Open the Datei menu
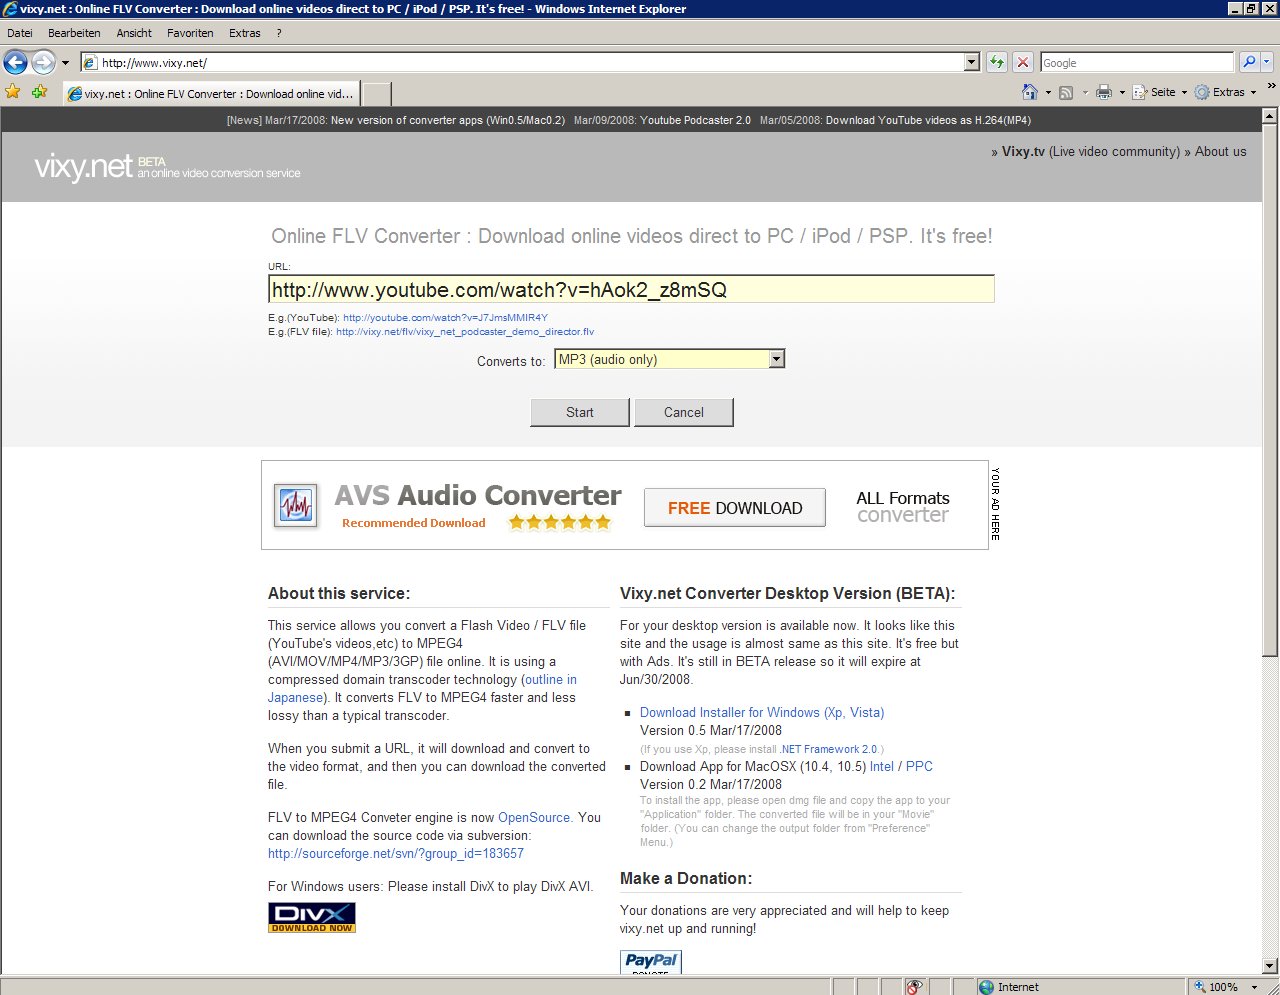Viewport: 1280px width, 995px height. (x=20, y=33)
